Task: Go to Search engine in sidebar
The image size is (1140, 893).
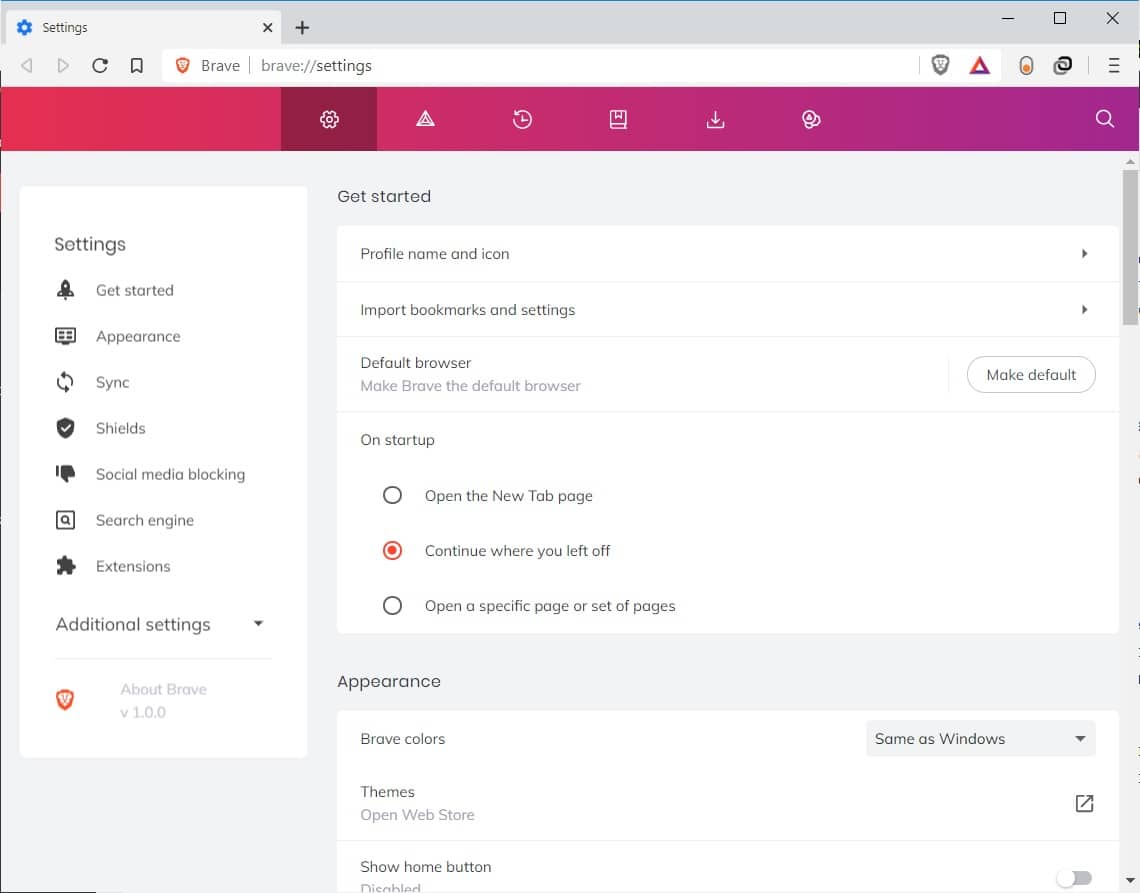Action: [x=145, y=520]
